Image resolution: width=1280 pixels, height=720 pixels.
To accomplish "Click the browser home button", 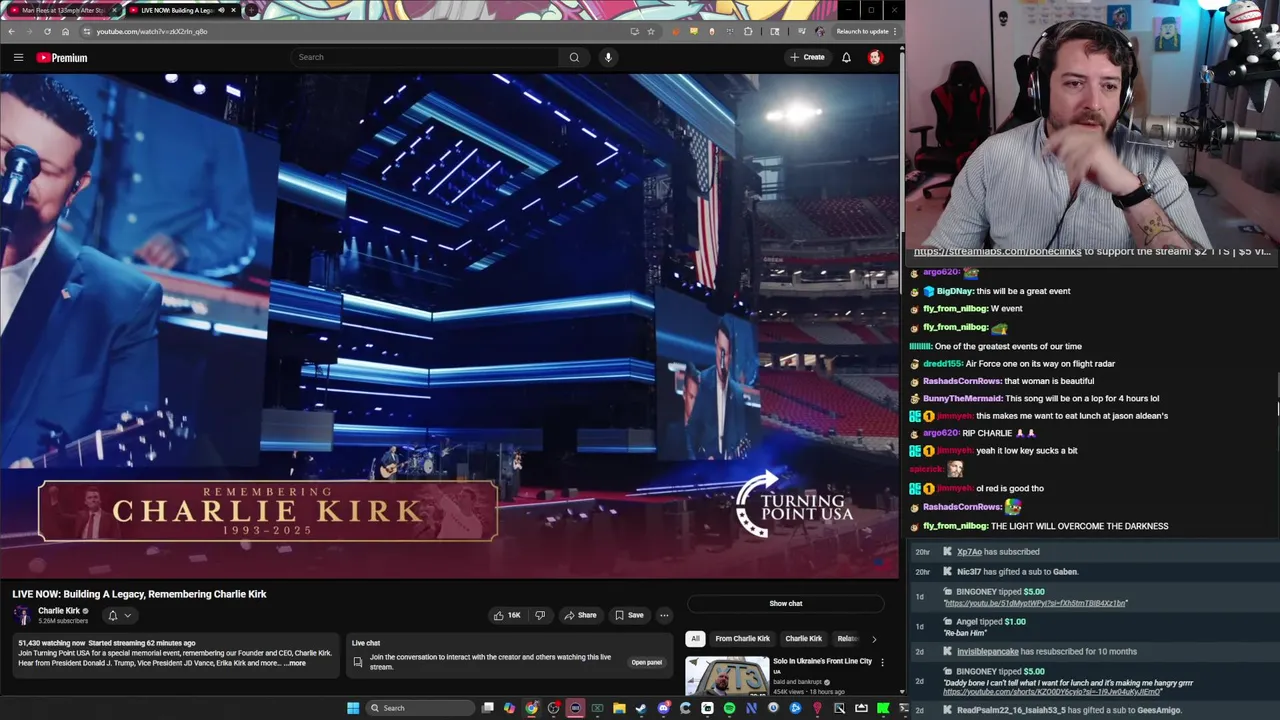I will (x=65, y=31).
